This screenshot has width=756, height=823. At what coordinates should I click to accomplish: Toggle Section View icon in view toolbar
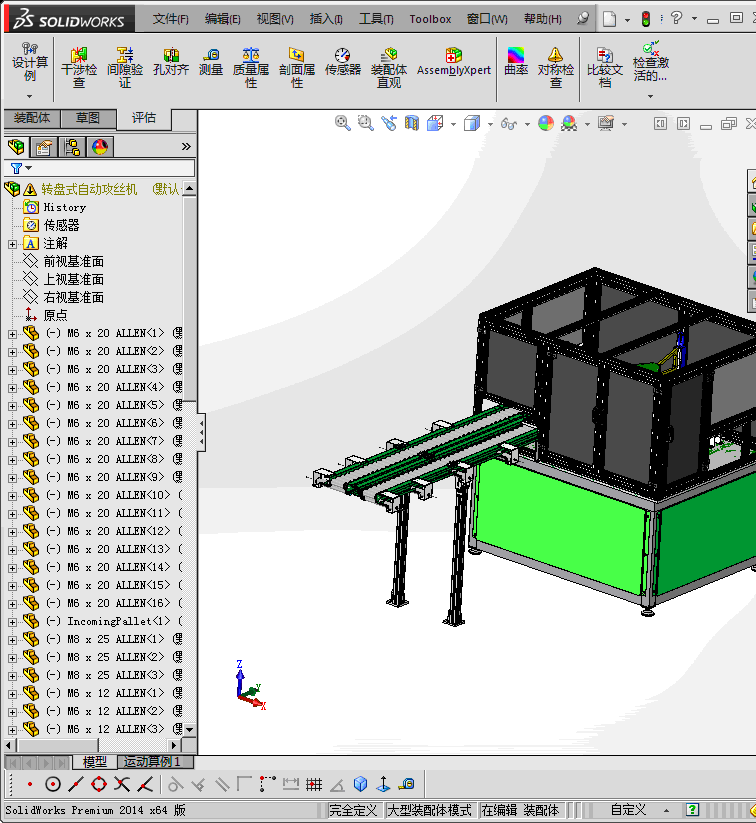coord(412,123)
